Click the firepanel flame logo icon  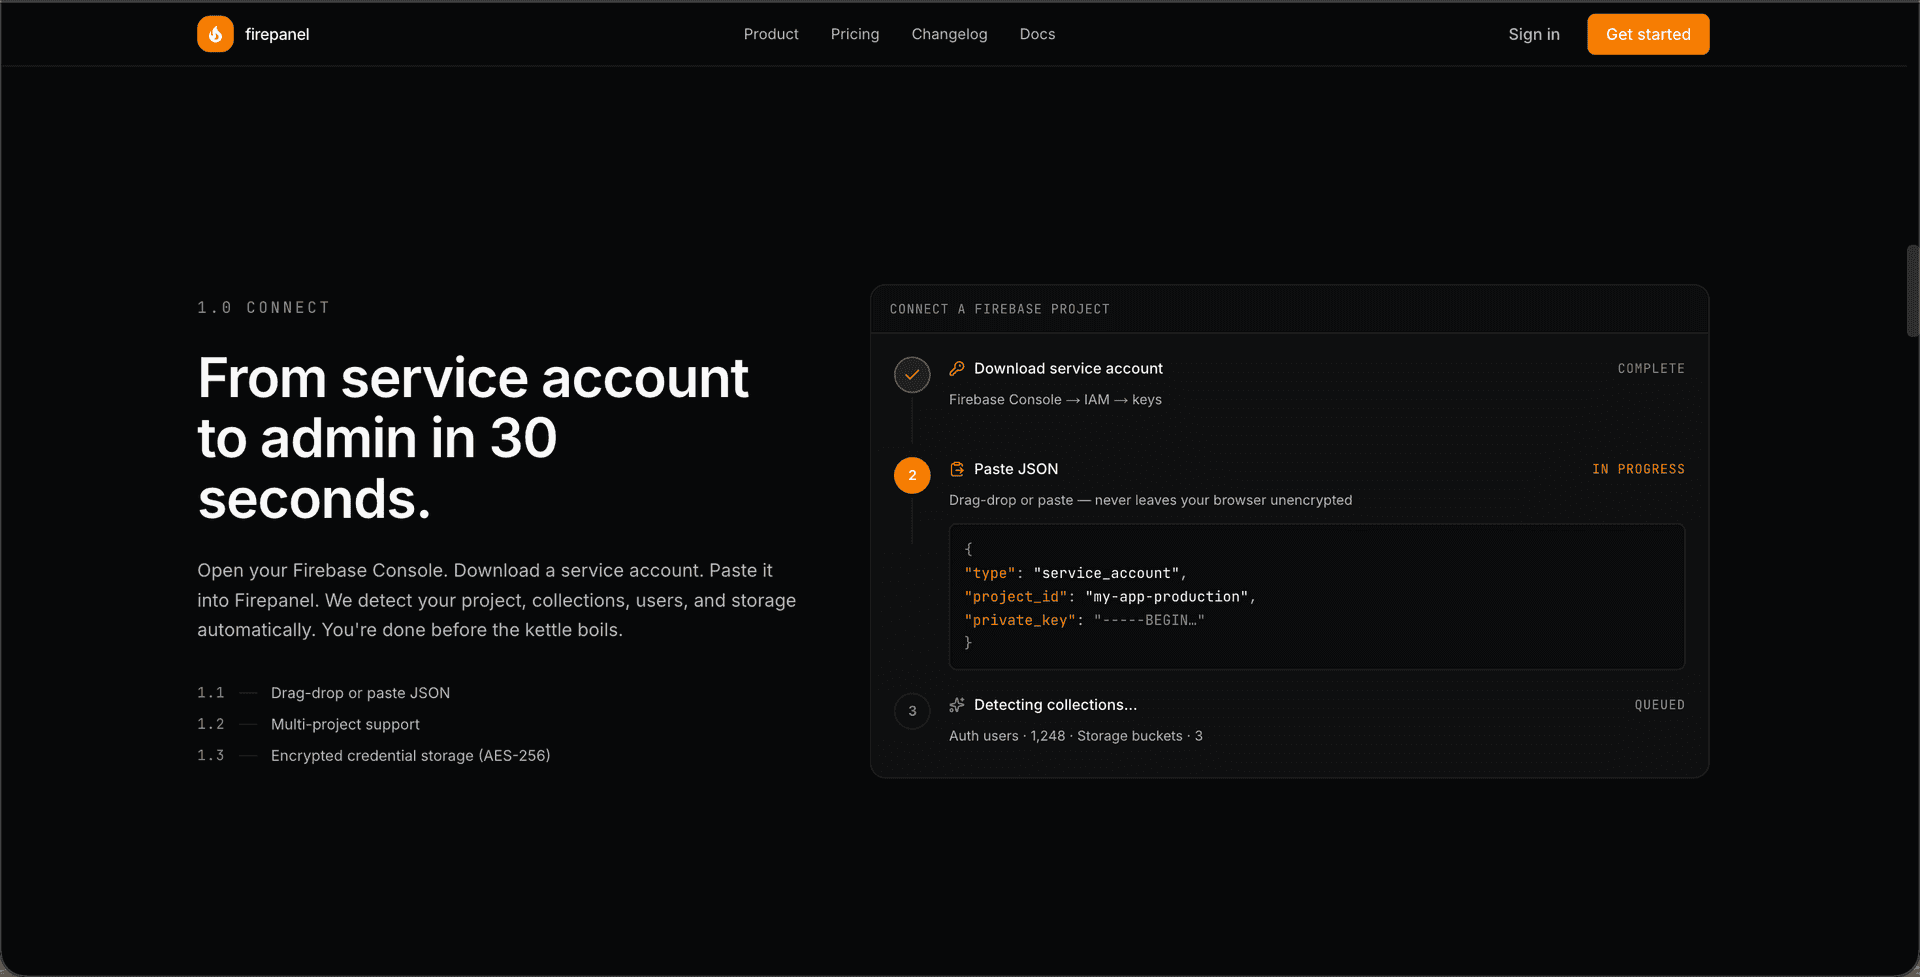click(x=215, y=34)
